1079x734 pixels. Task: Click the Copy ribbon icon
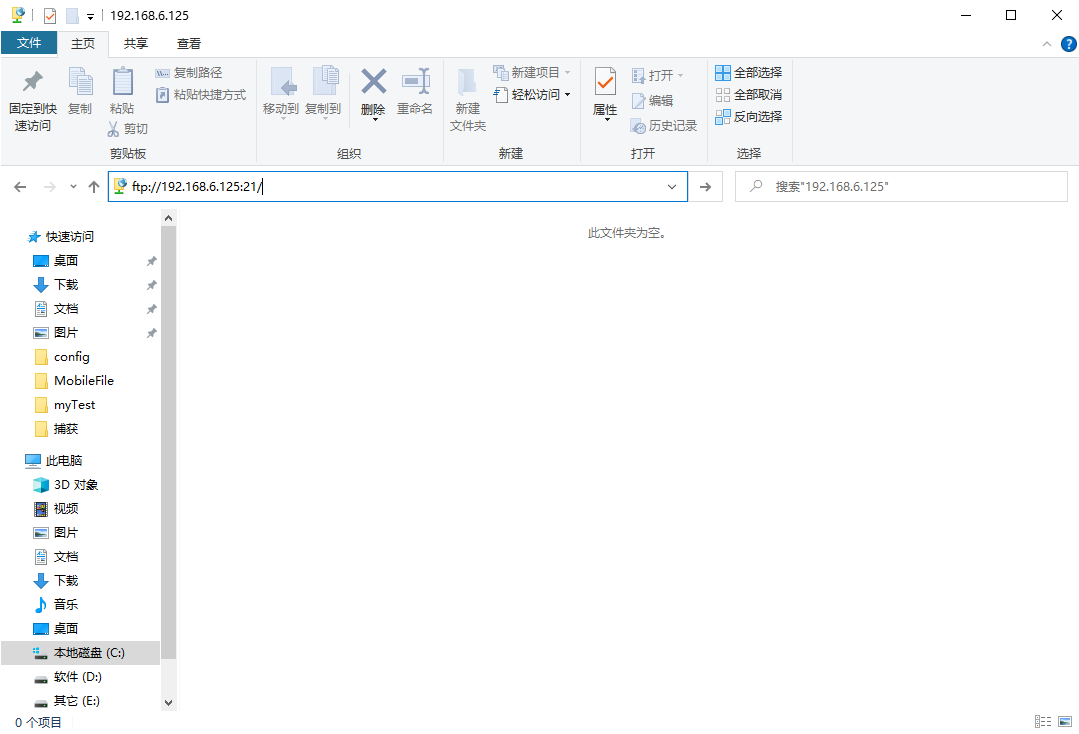(x=81, y=82)
